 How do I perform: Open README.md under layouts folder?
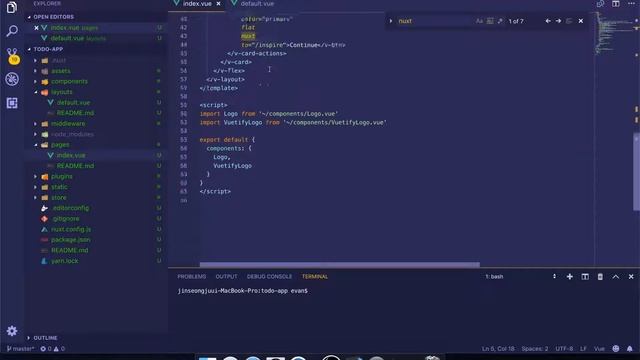(x=75, y=113)
